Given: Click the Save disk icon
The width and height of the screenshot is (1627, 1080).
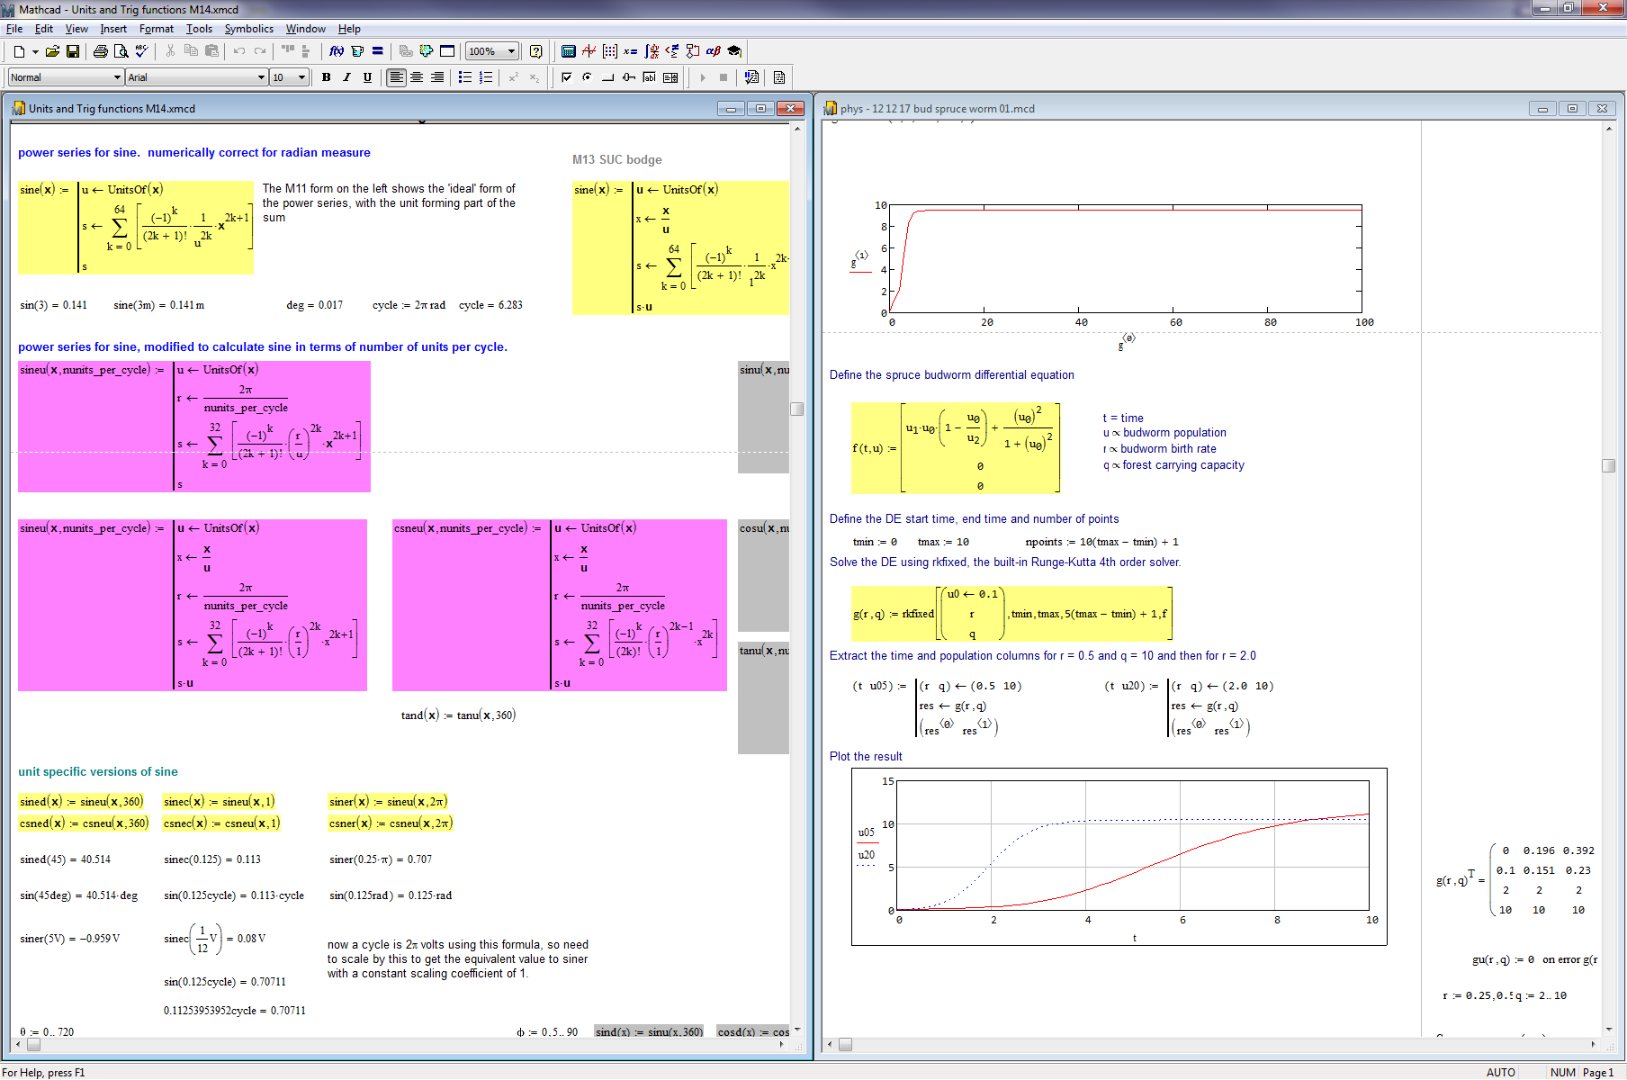Looking at the screenshot, I should [73, 51].
